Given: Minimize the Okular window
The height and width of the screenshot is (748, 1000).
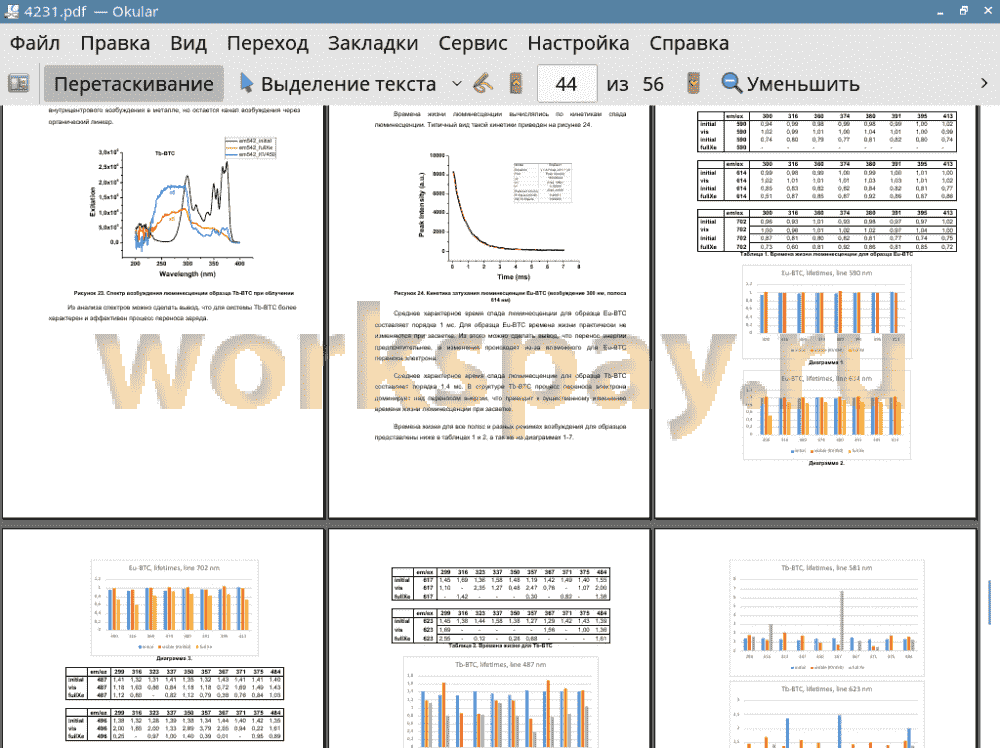Looking at the screenshot, I should pyautogui.click(x=940, y=11).
